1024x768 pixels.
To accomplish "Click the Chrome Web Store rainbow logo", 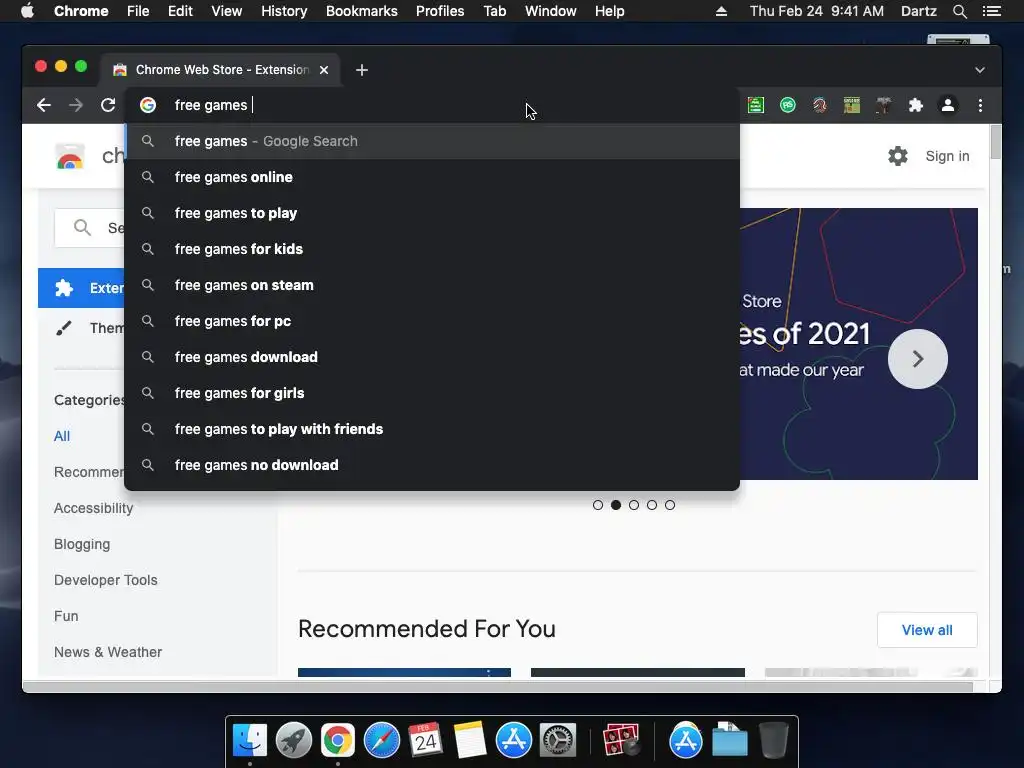I will click(70, 157).
